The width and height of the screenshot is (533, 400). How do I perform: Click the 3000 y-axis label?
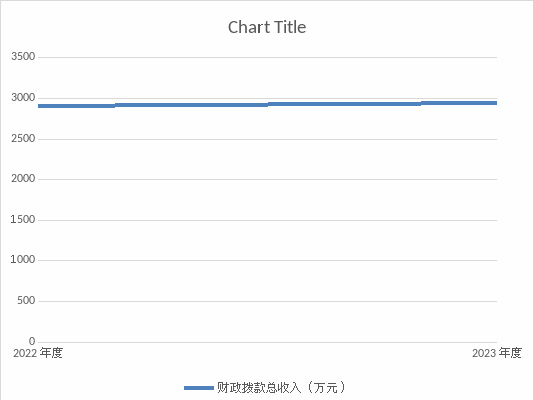23,98
